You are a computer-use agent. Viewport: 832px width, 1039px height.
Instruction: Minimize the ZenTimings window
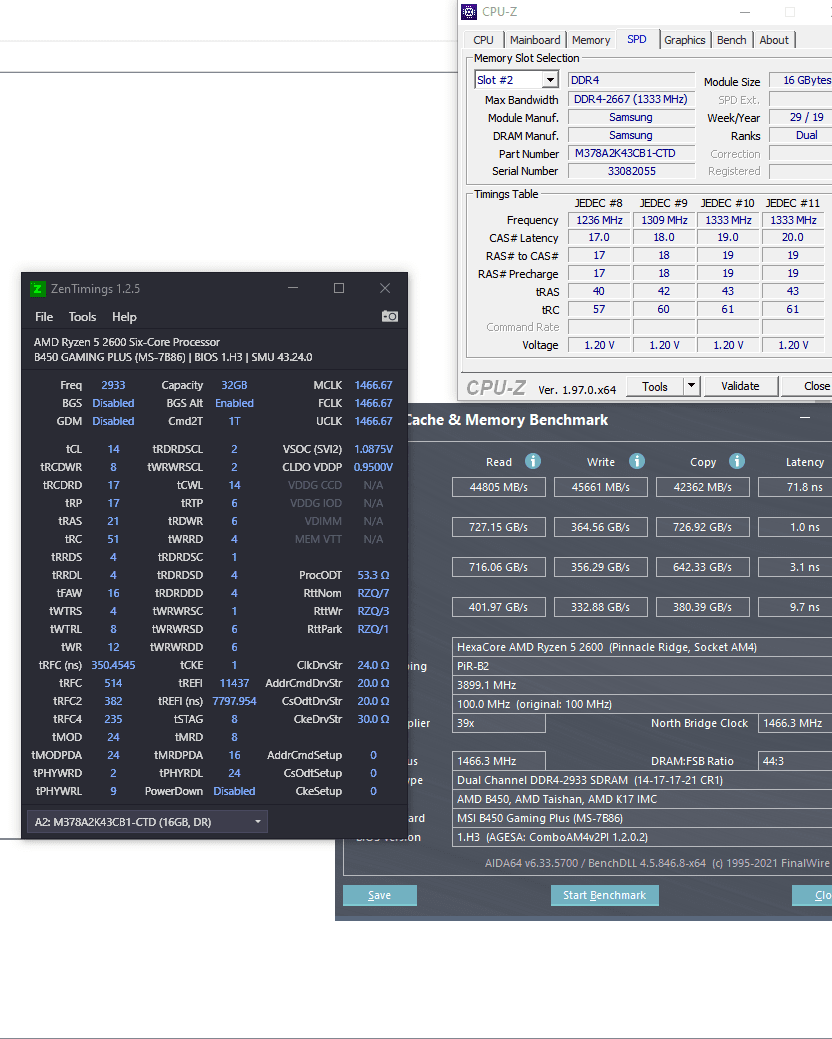293,288
